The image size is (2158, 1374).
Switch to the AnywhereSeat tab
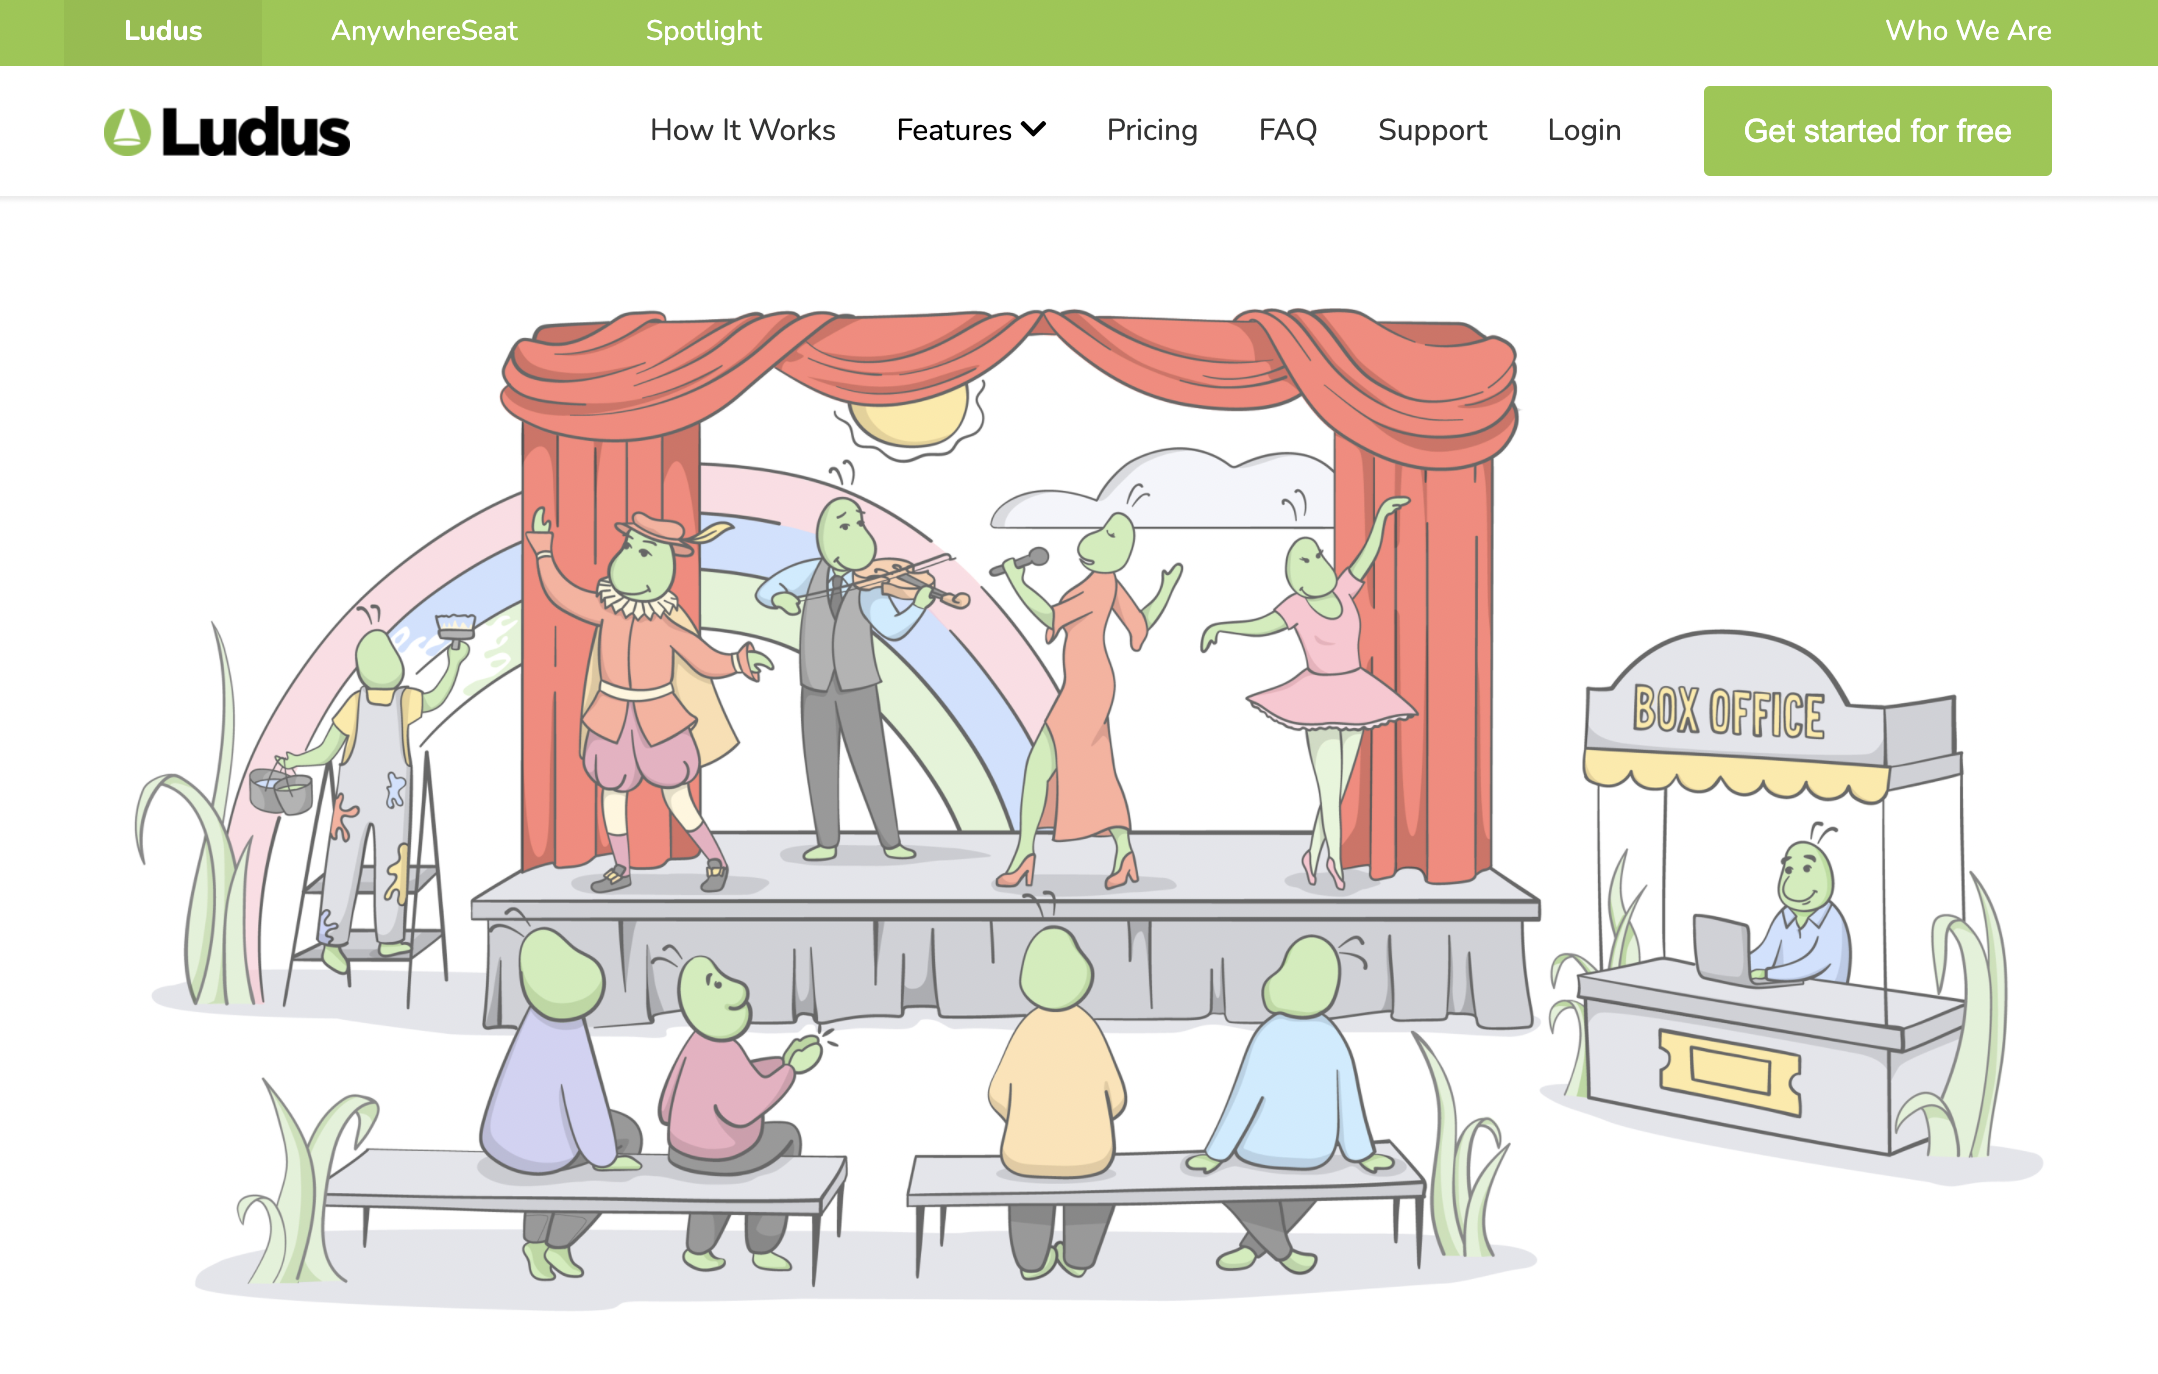[x=424, y=31]
